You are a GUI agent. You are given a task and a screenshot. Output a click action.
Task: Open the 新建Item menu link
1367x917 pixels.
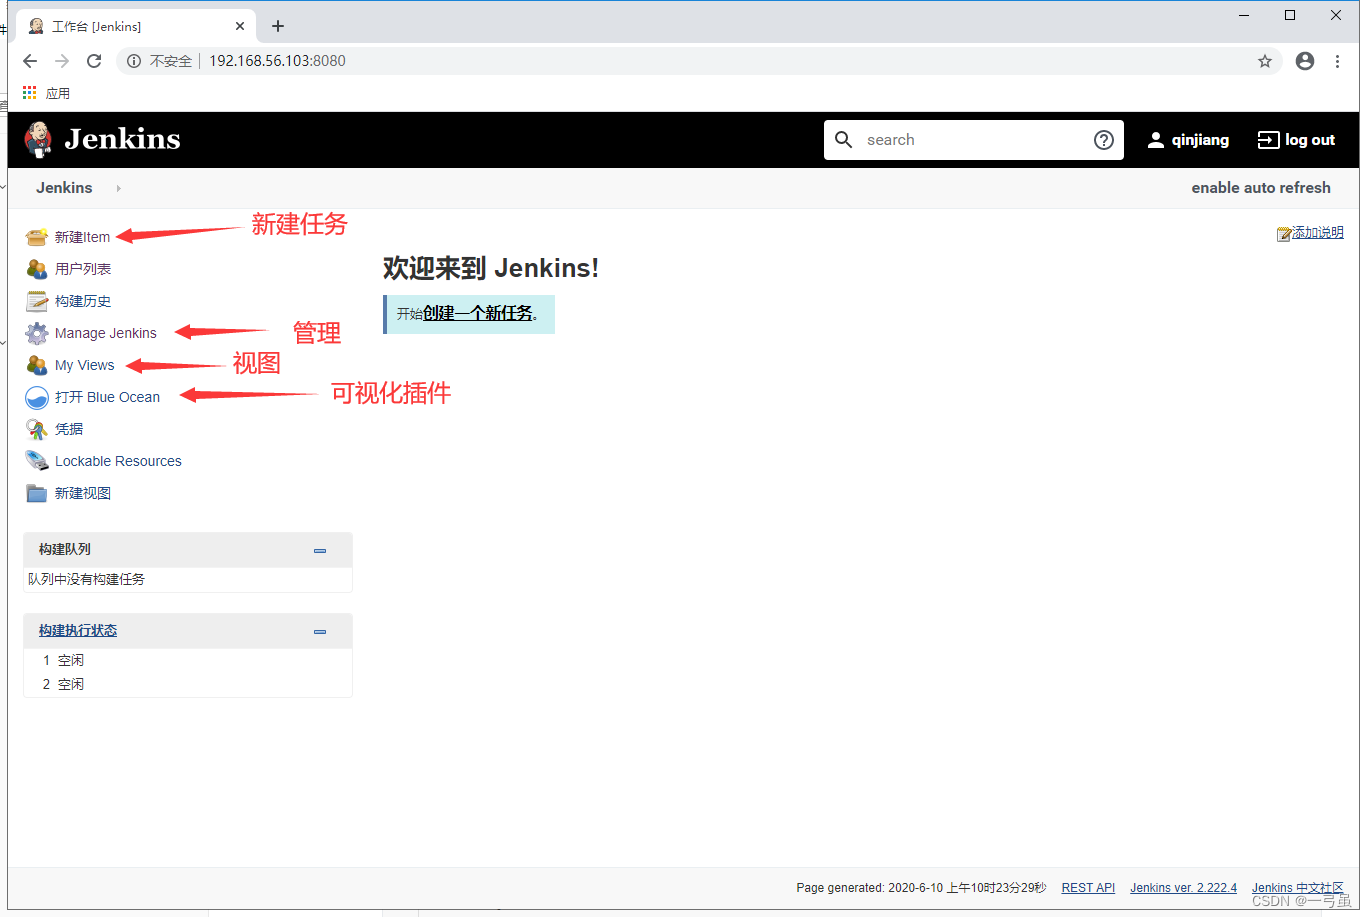(82, 237)
